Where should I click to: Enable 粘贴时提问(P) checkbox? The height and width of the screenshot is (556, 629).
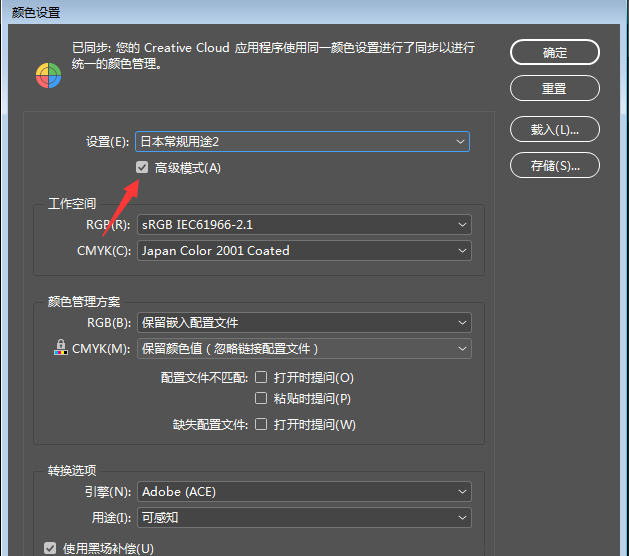click(261, 398)
